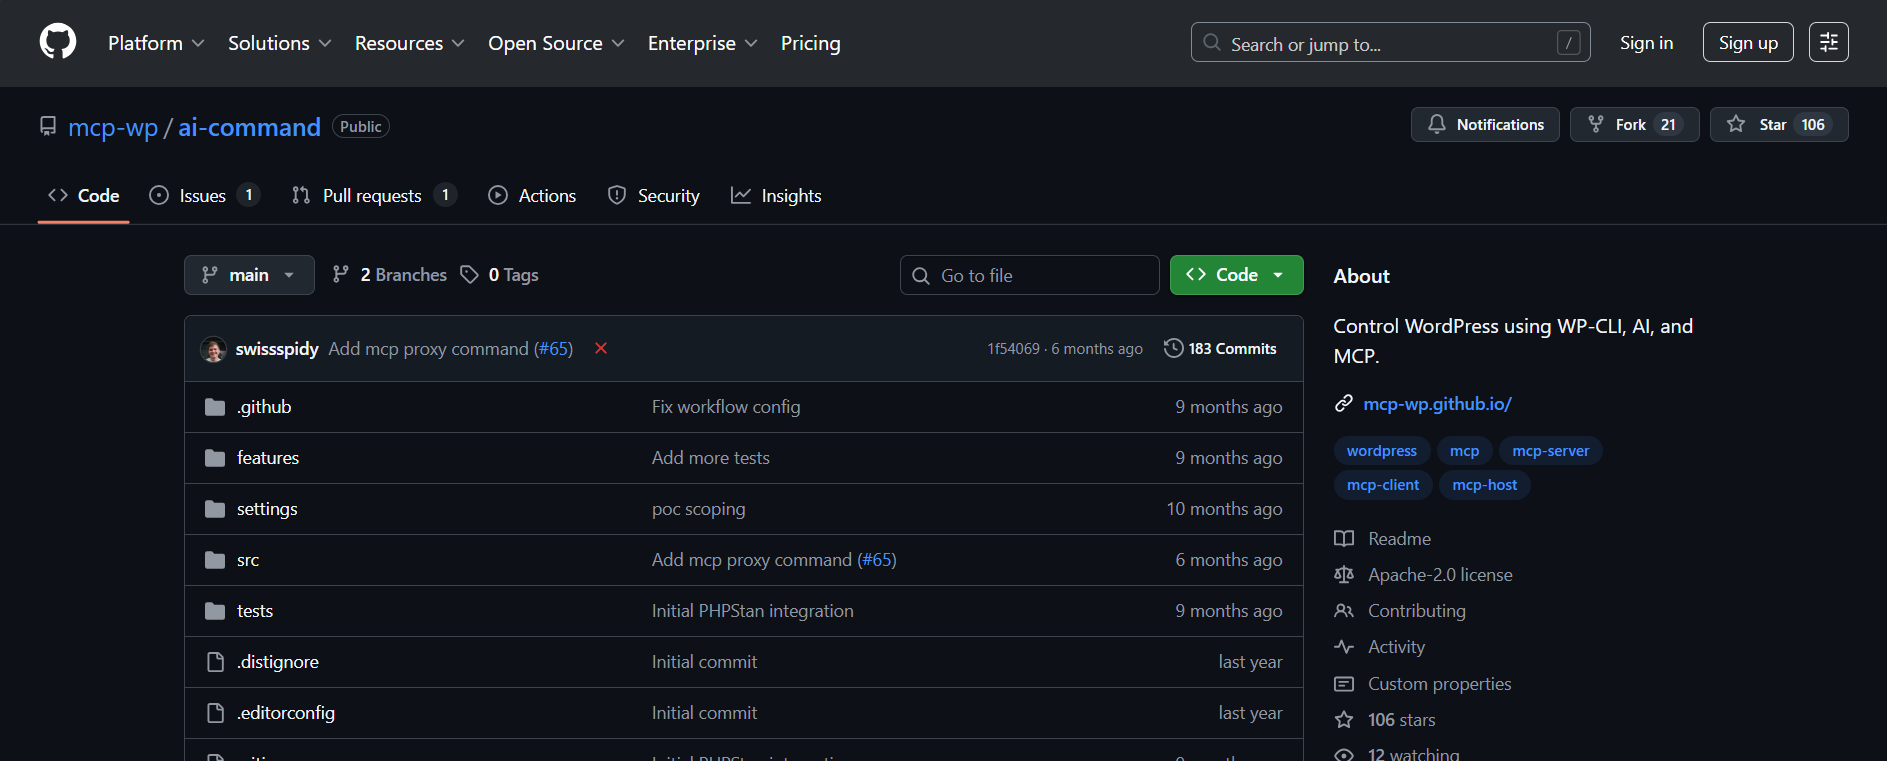Expand the Platform menu
The image size is (1887, 761).
(156, 43)
